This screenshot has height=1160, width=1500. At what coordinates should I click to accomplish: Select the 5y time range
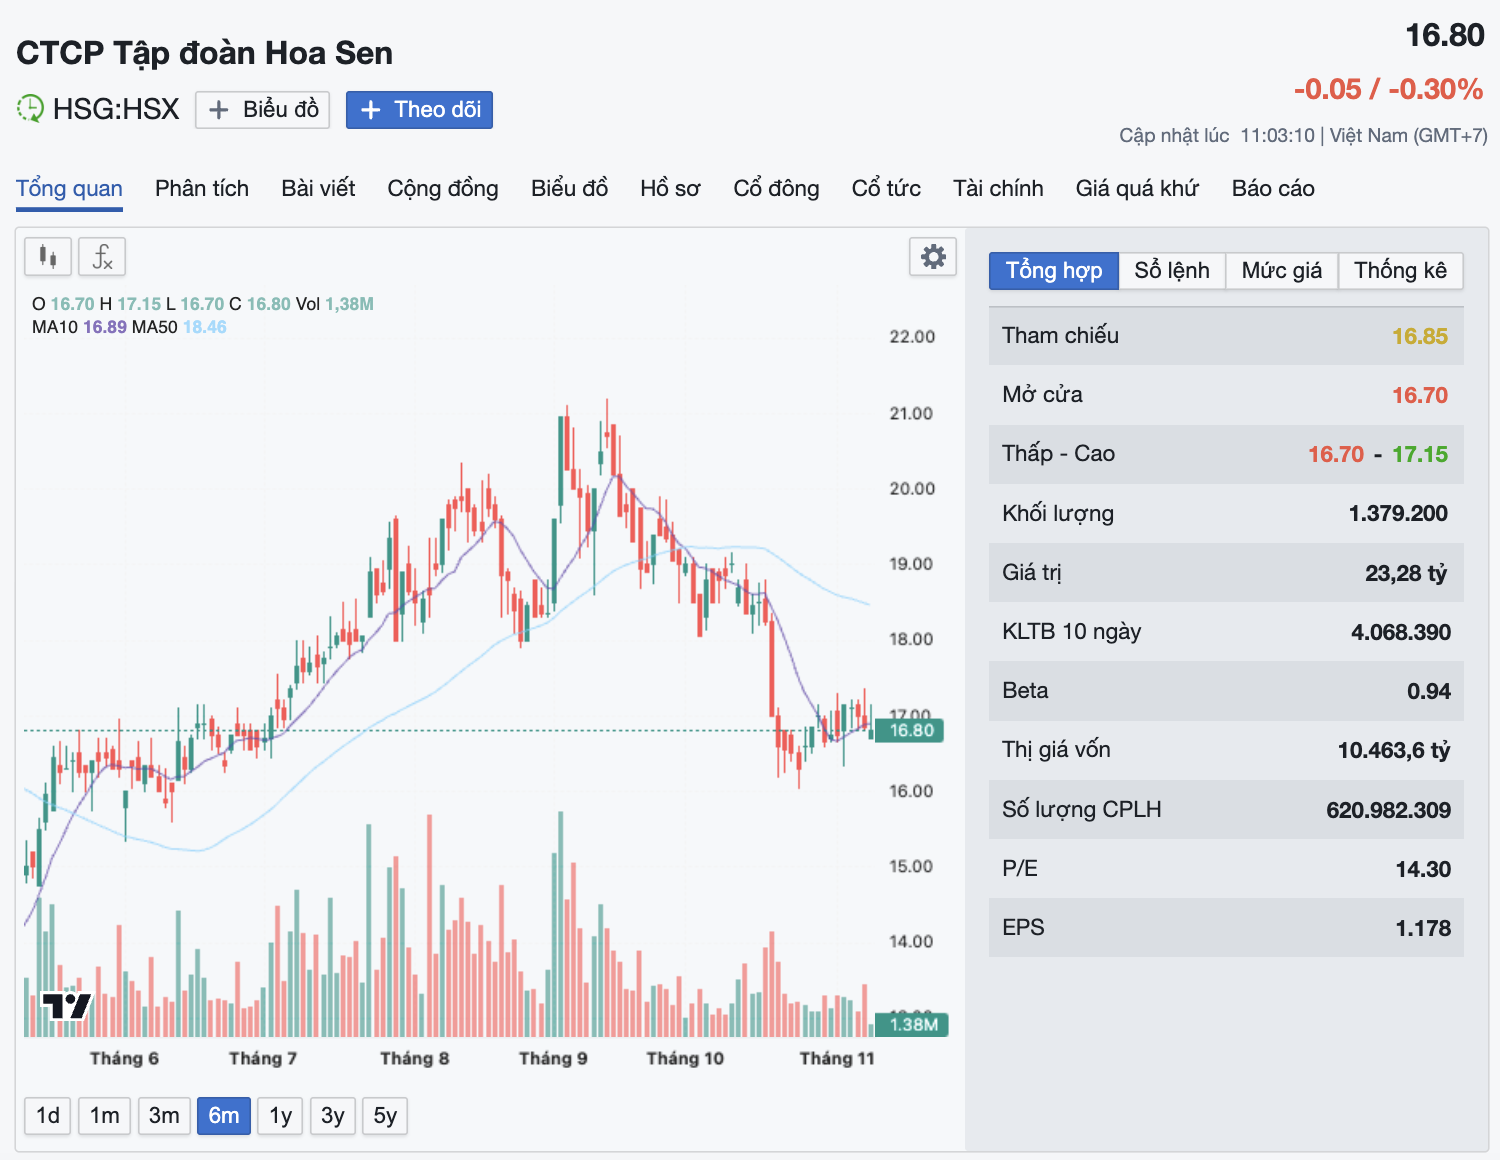pyautogui.click(x=385, y=1115)
